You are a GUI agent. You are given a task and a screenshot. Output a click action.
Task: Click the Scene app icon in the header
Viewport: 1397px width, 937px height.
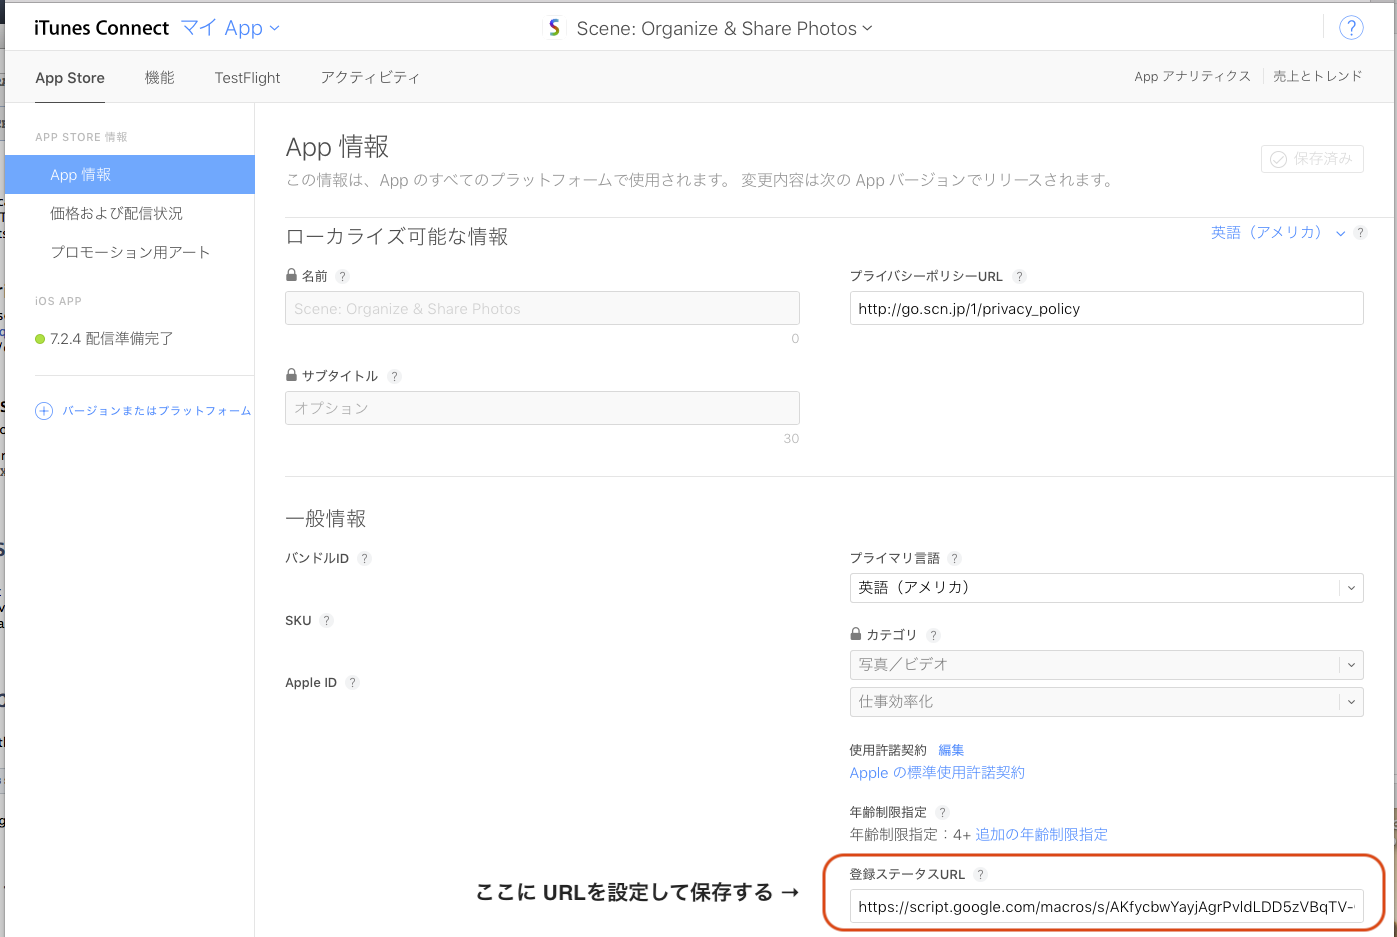pyautogui.click(x=555, y=27)
